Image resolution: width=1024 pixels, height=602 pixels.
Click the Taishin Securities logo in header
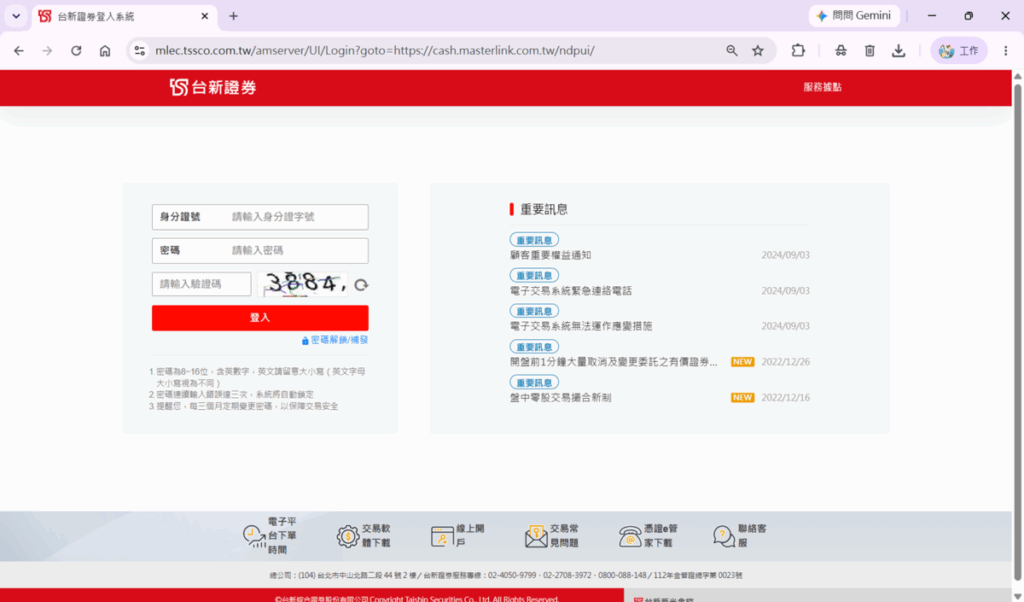[x=213, y=87]
